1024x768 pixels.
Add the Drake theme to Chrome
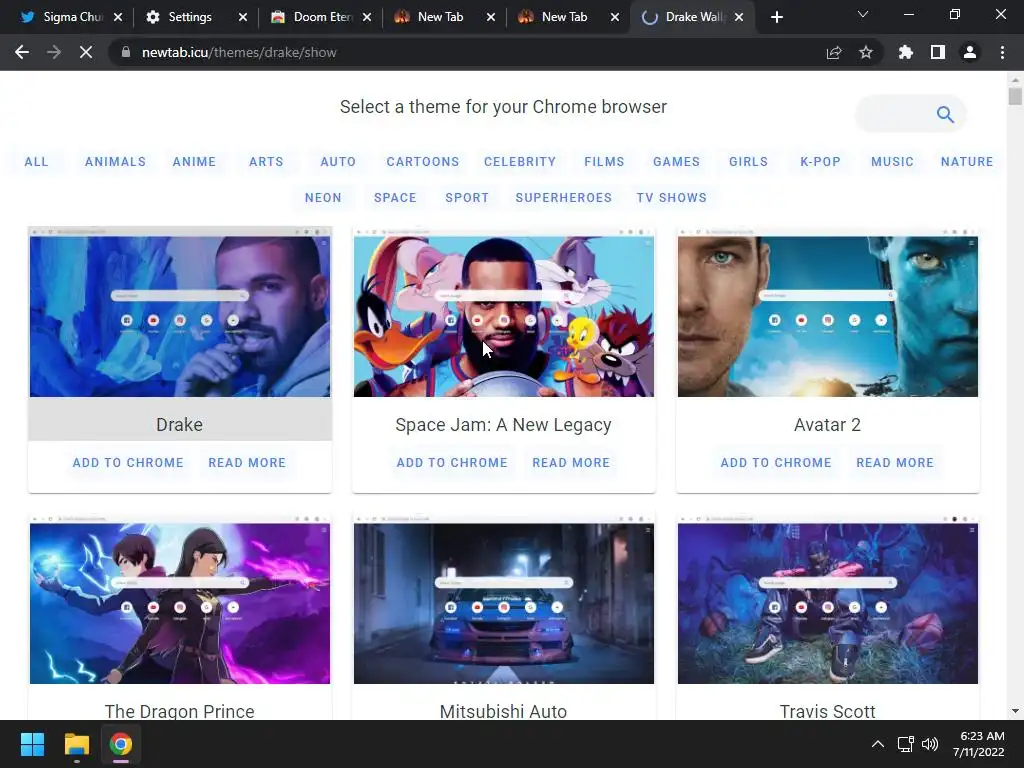(128, 462)
